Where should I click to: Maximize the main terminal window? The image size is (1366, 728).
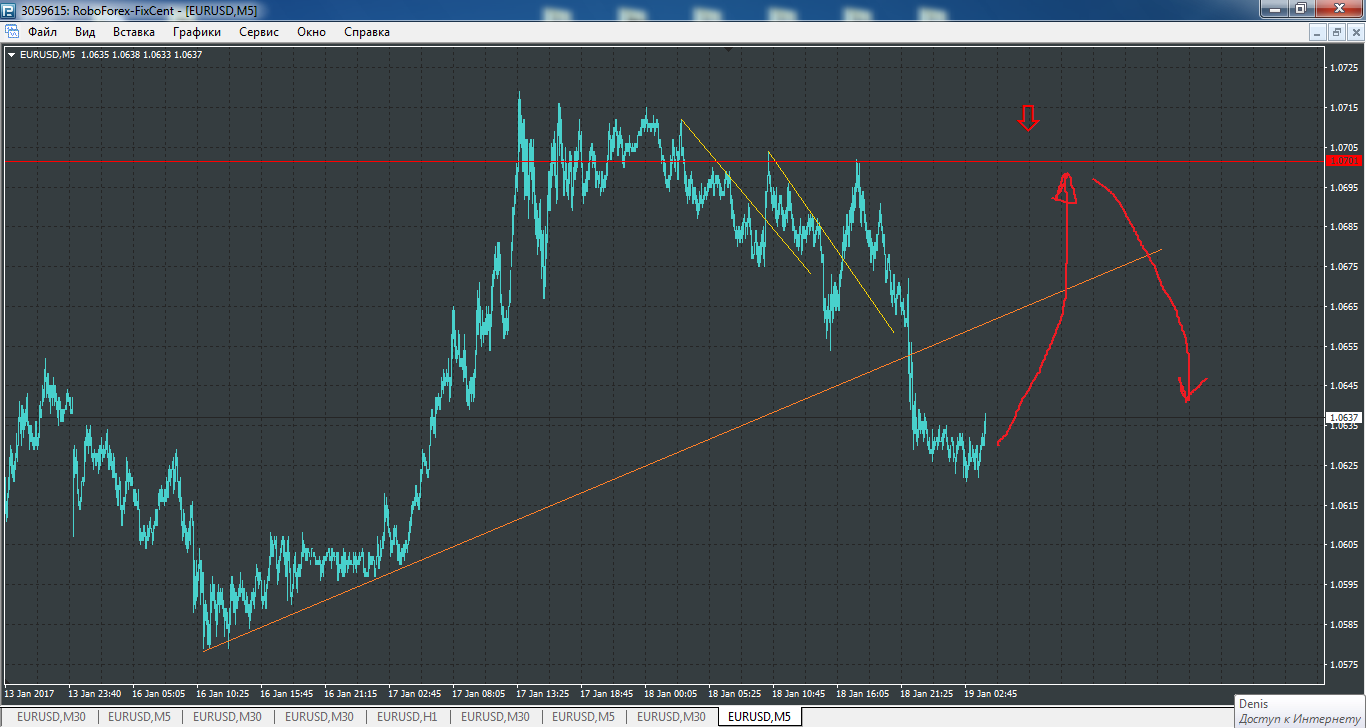click(1300, 8)
